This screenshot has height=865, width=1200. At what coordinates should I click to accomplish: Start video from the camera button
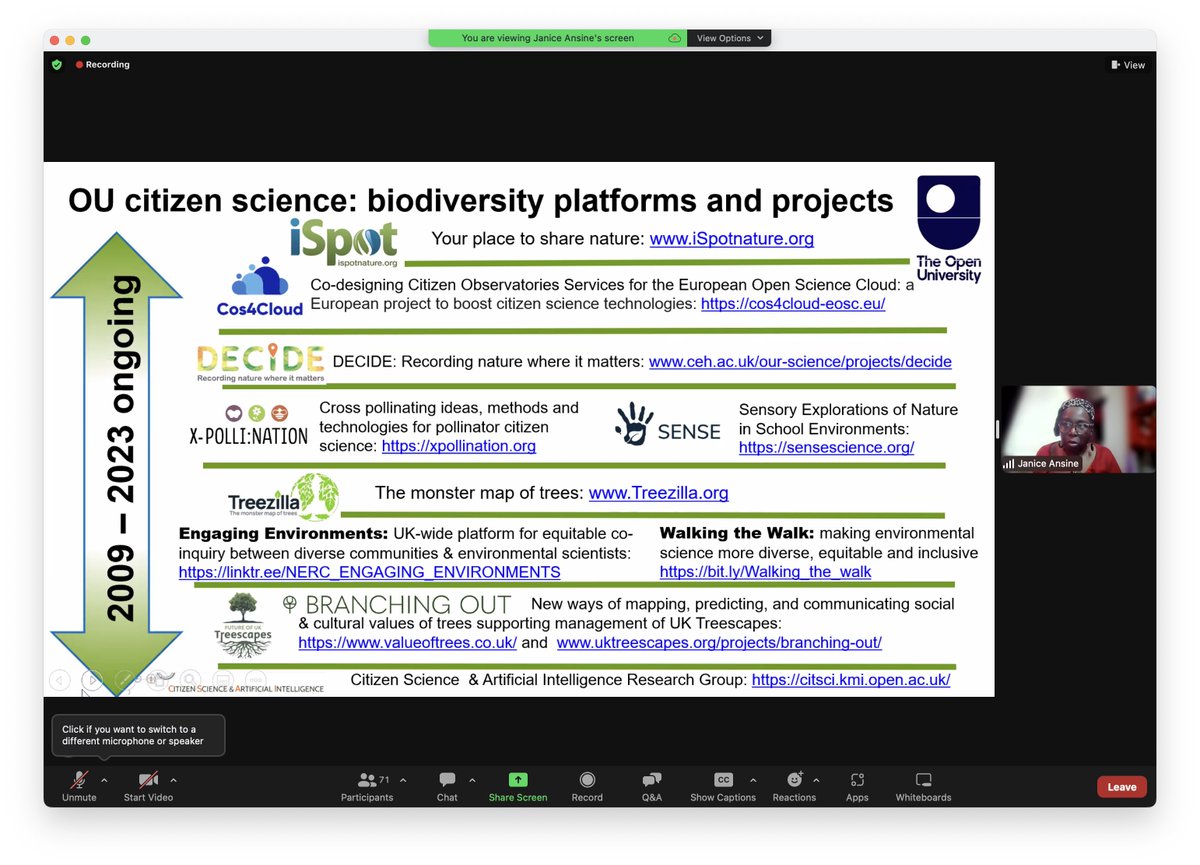148,785
